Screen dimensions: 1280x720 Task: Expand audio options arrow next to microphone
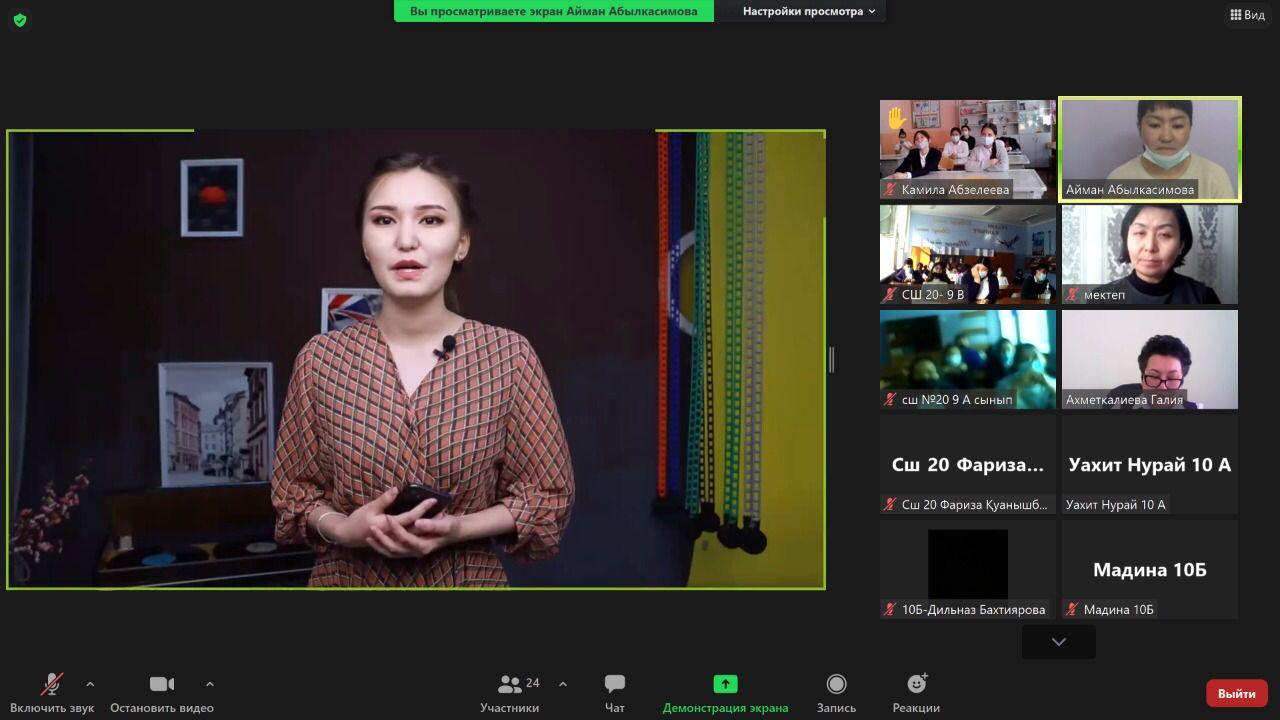(90, 684)
